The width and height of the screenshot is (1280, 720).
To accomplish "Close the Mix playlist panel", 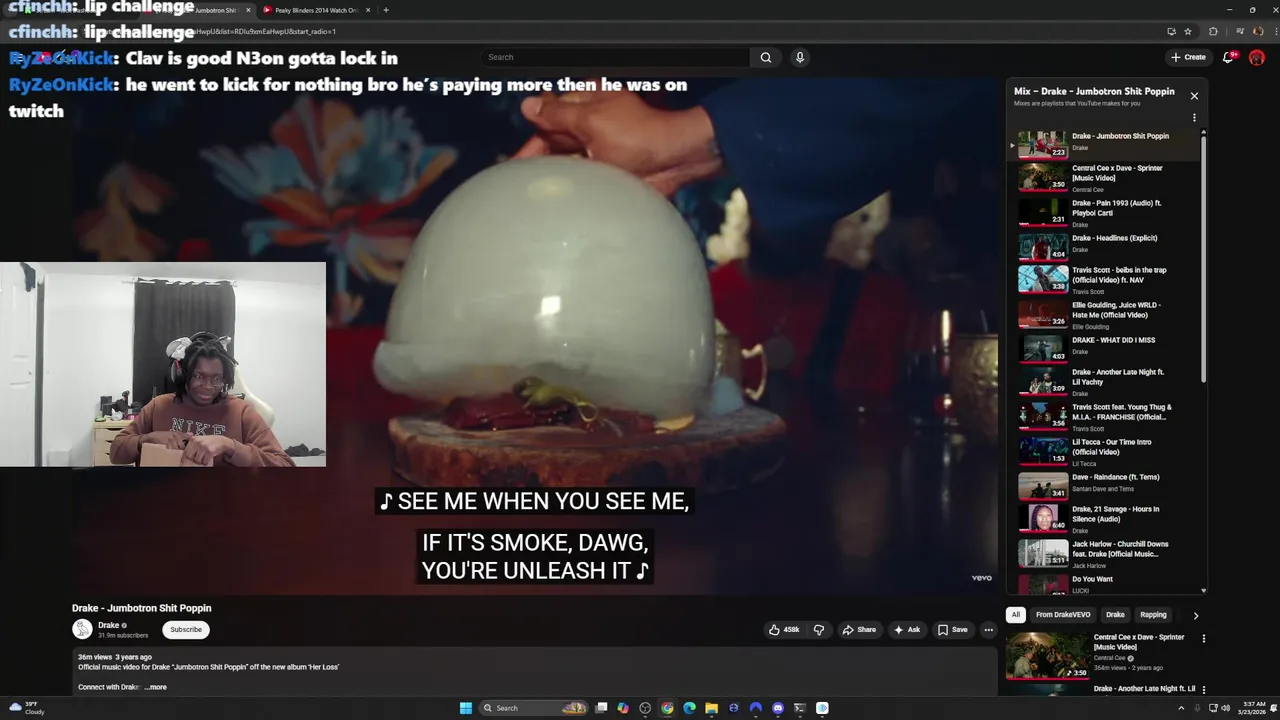I will pyautogui.click(x=1194, y=96).
